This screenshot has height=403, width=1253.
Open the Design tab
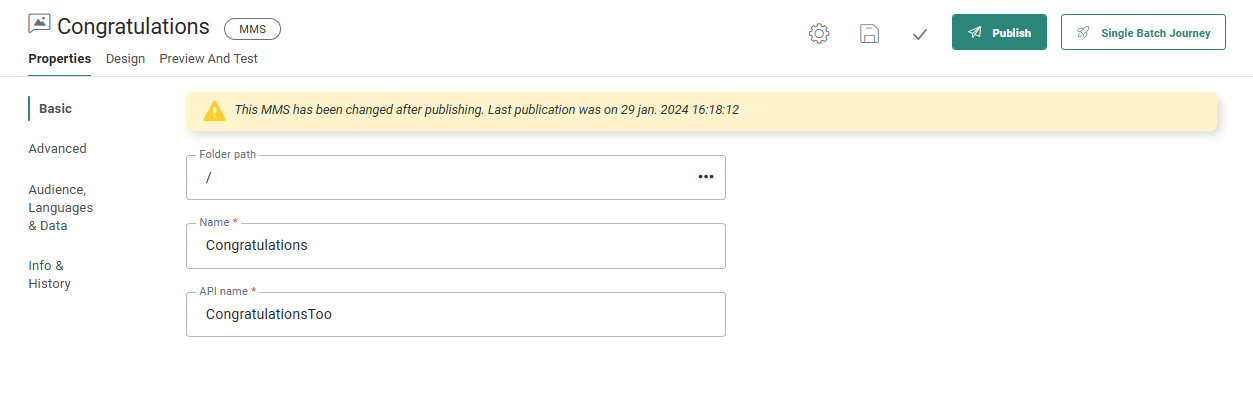pyautogui.click(x=125, y=59)
